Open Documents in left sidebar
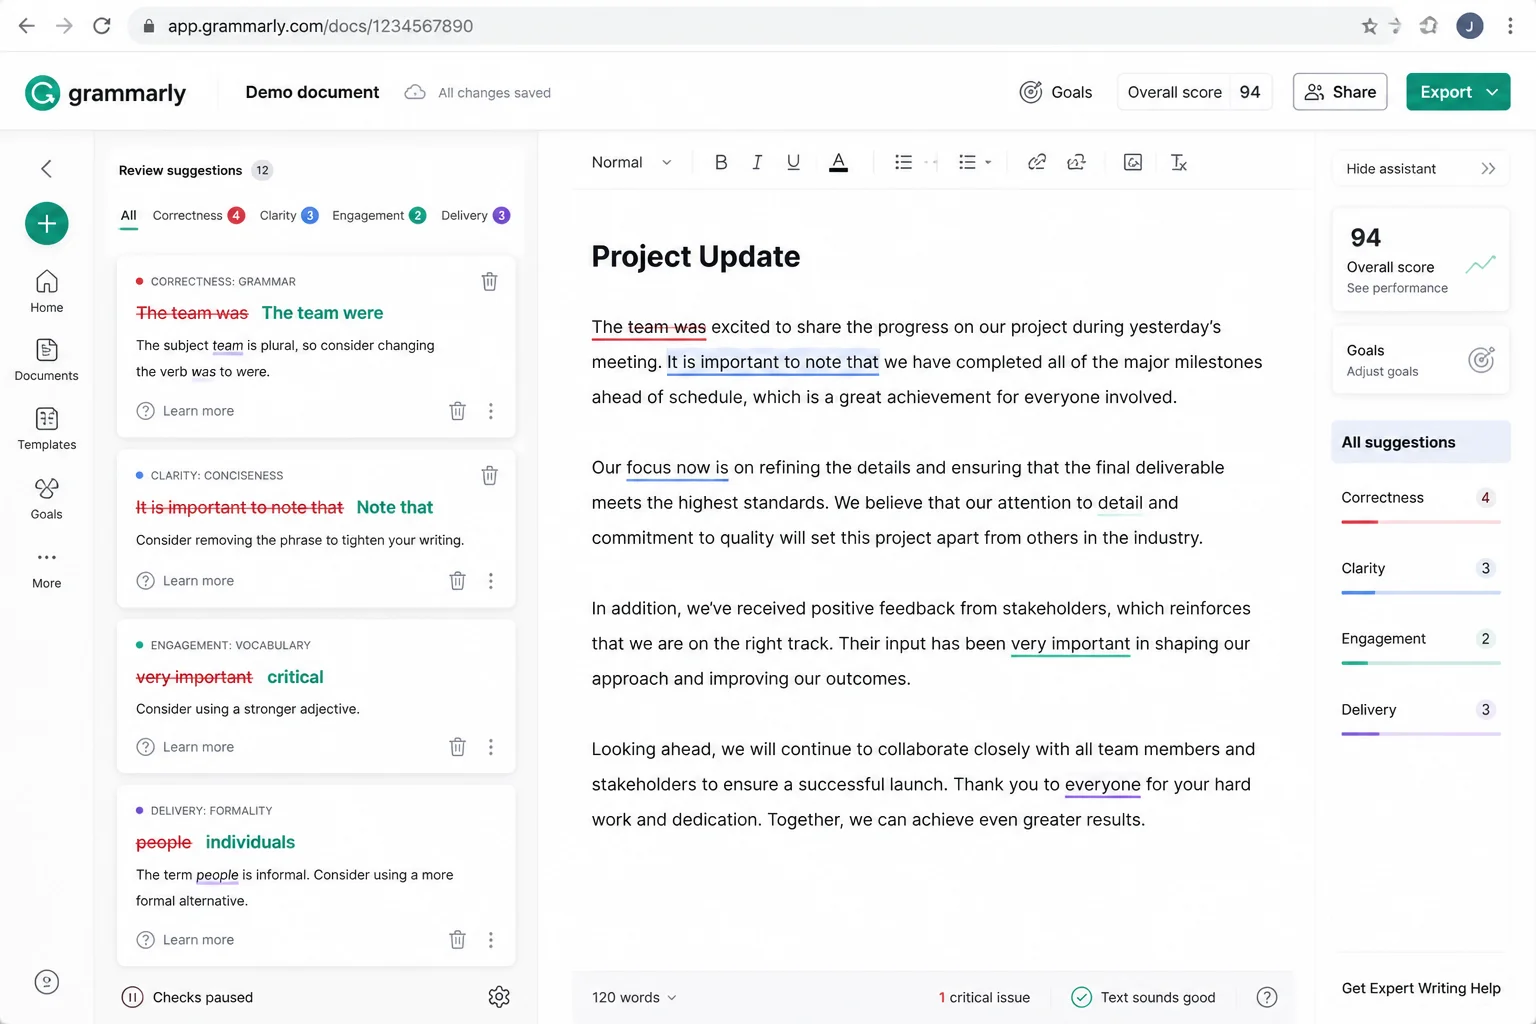 click(x=46, y=360)
